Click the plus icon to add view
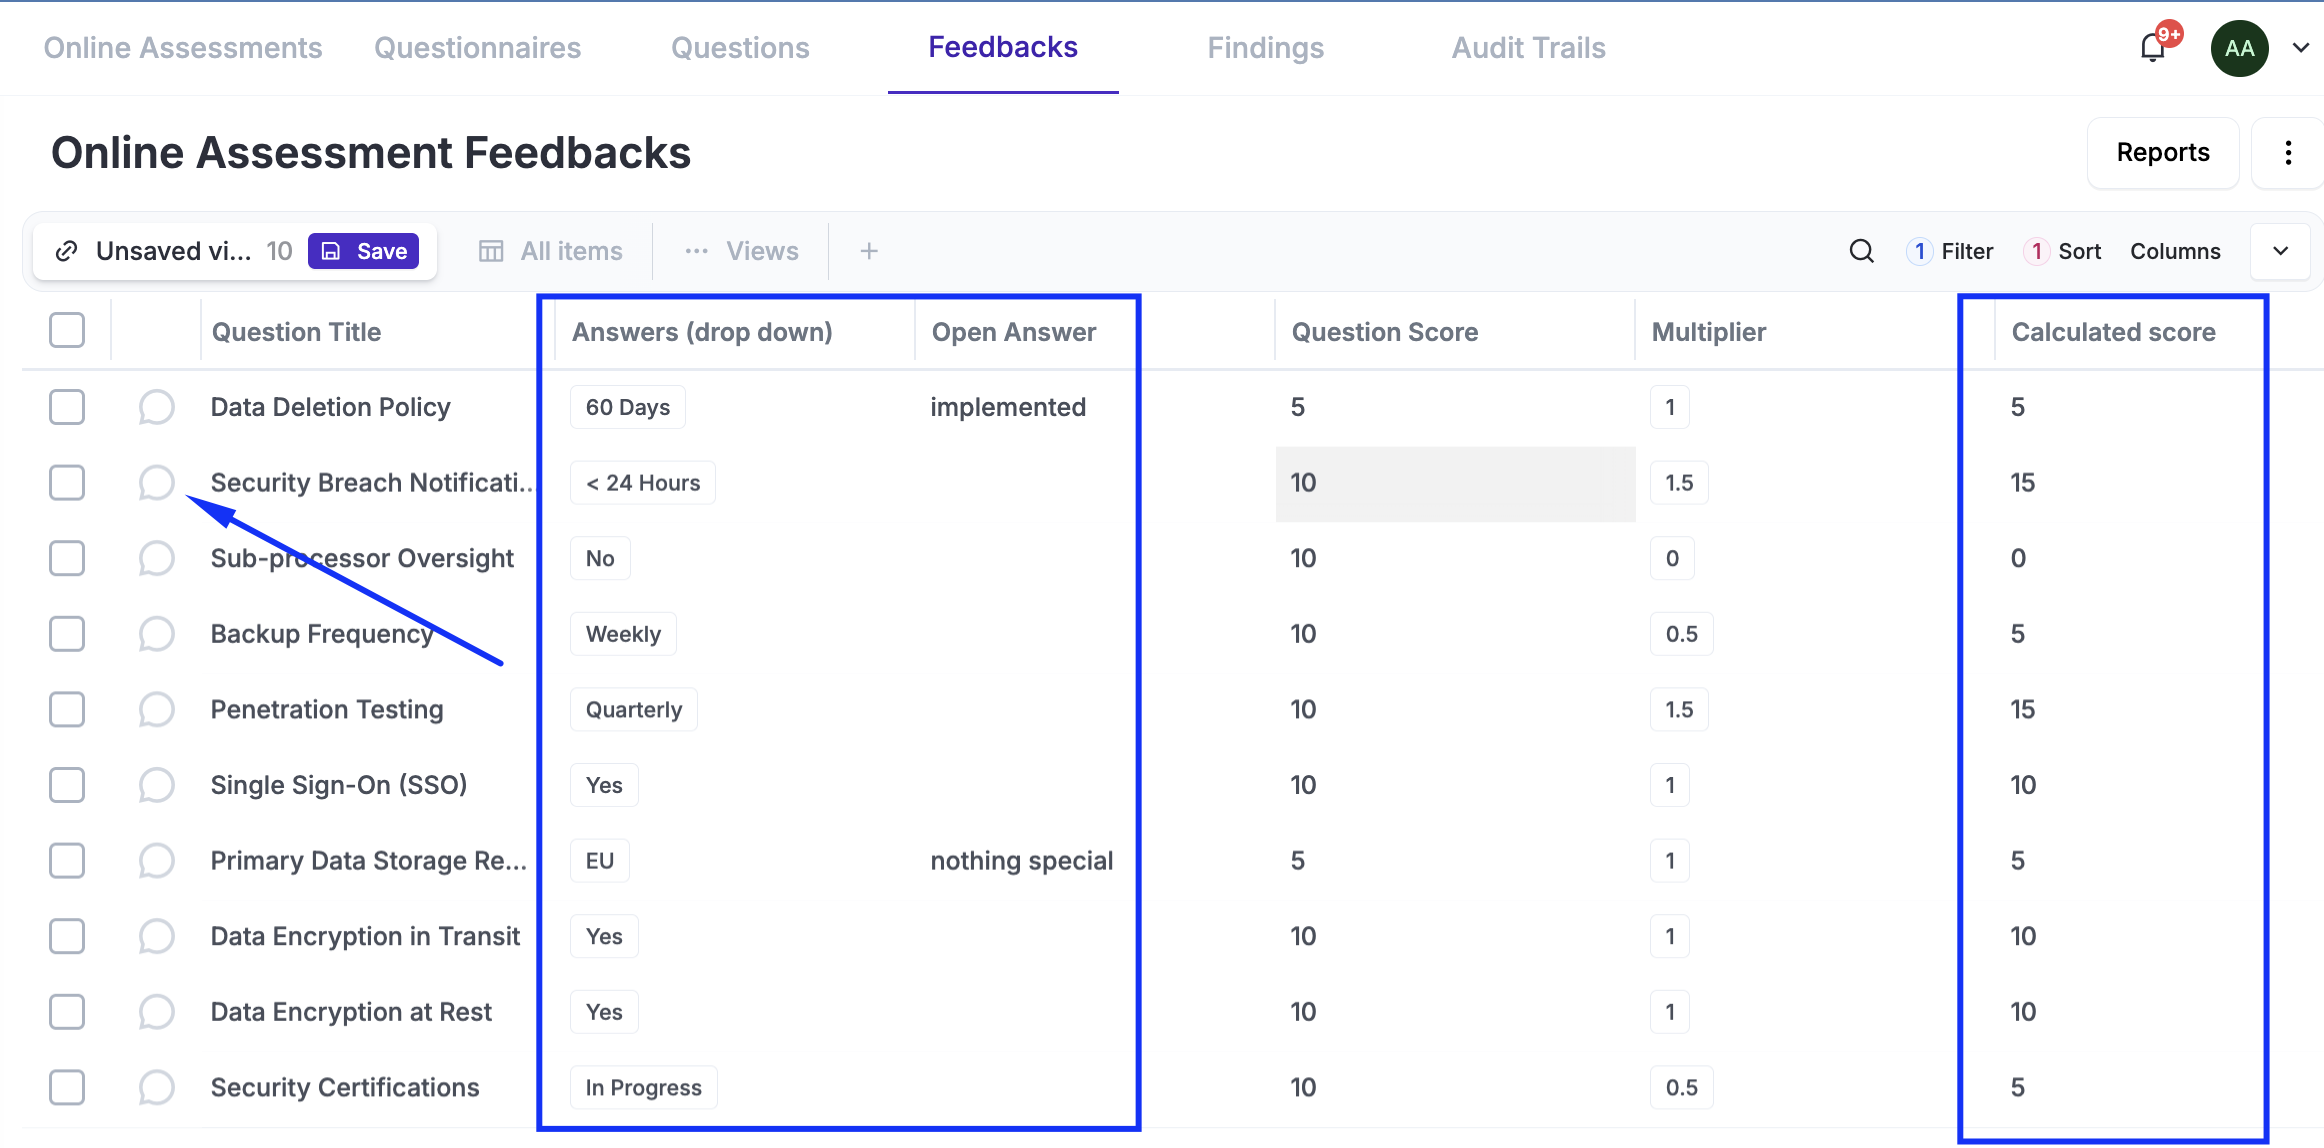 point(869,251)
